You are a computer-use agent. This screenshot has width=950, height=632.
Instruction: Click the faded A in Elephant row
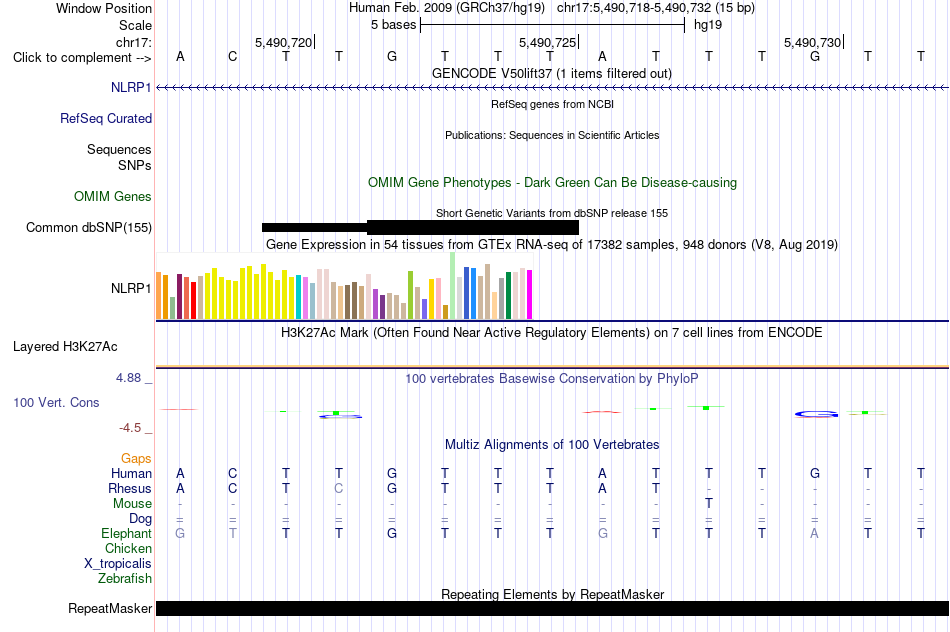814,533
